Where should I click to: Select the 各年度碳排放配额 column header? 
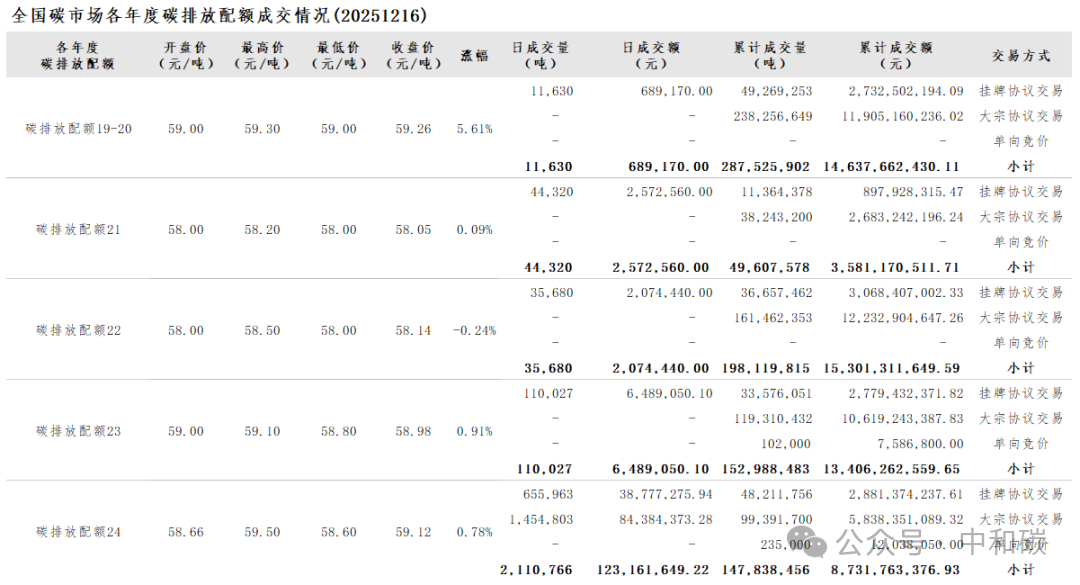pyautogui.click(x=78, y=55)
